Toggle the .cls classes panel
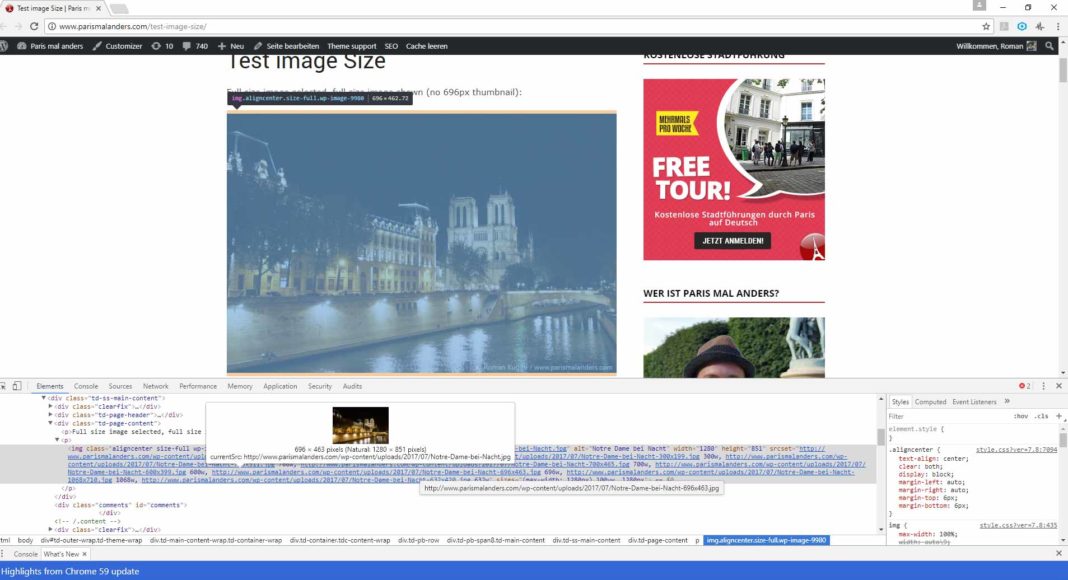 (1041, 416)
